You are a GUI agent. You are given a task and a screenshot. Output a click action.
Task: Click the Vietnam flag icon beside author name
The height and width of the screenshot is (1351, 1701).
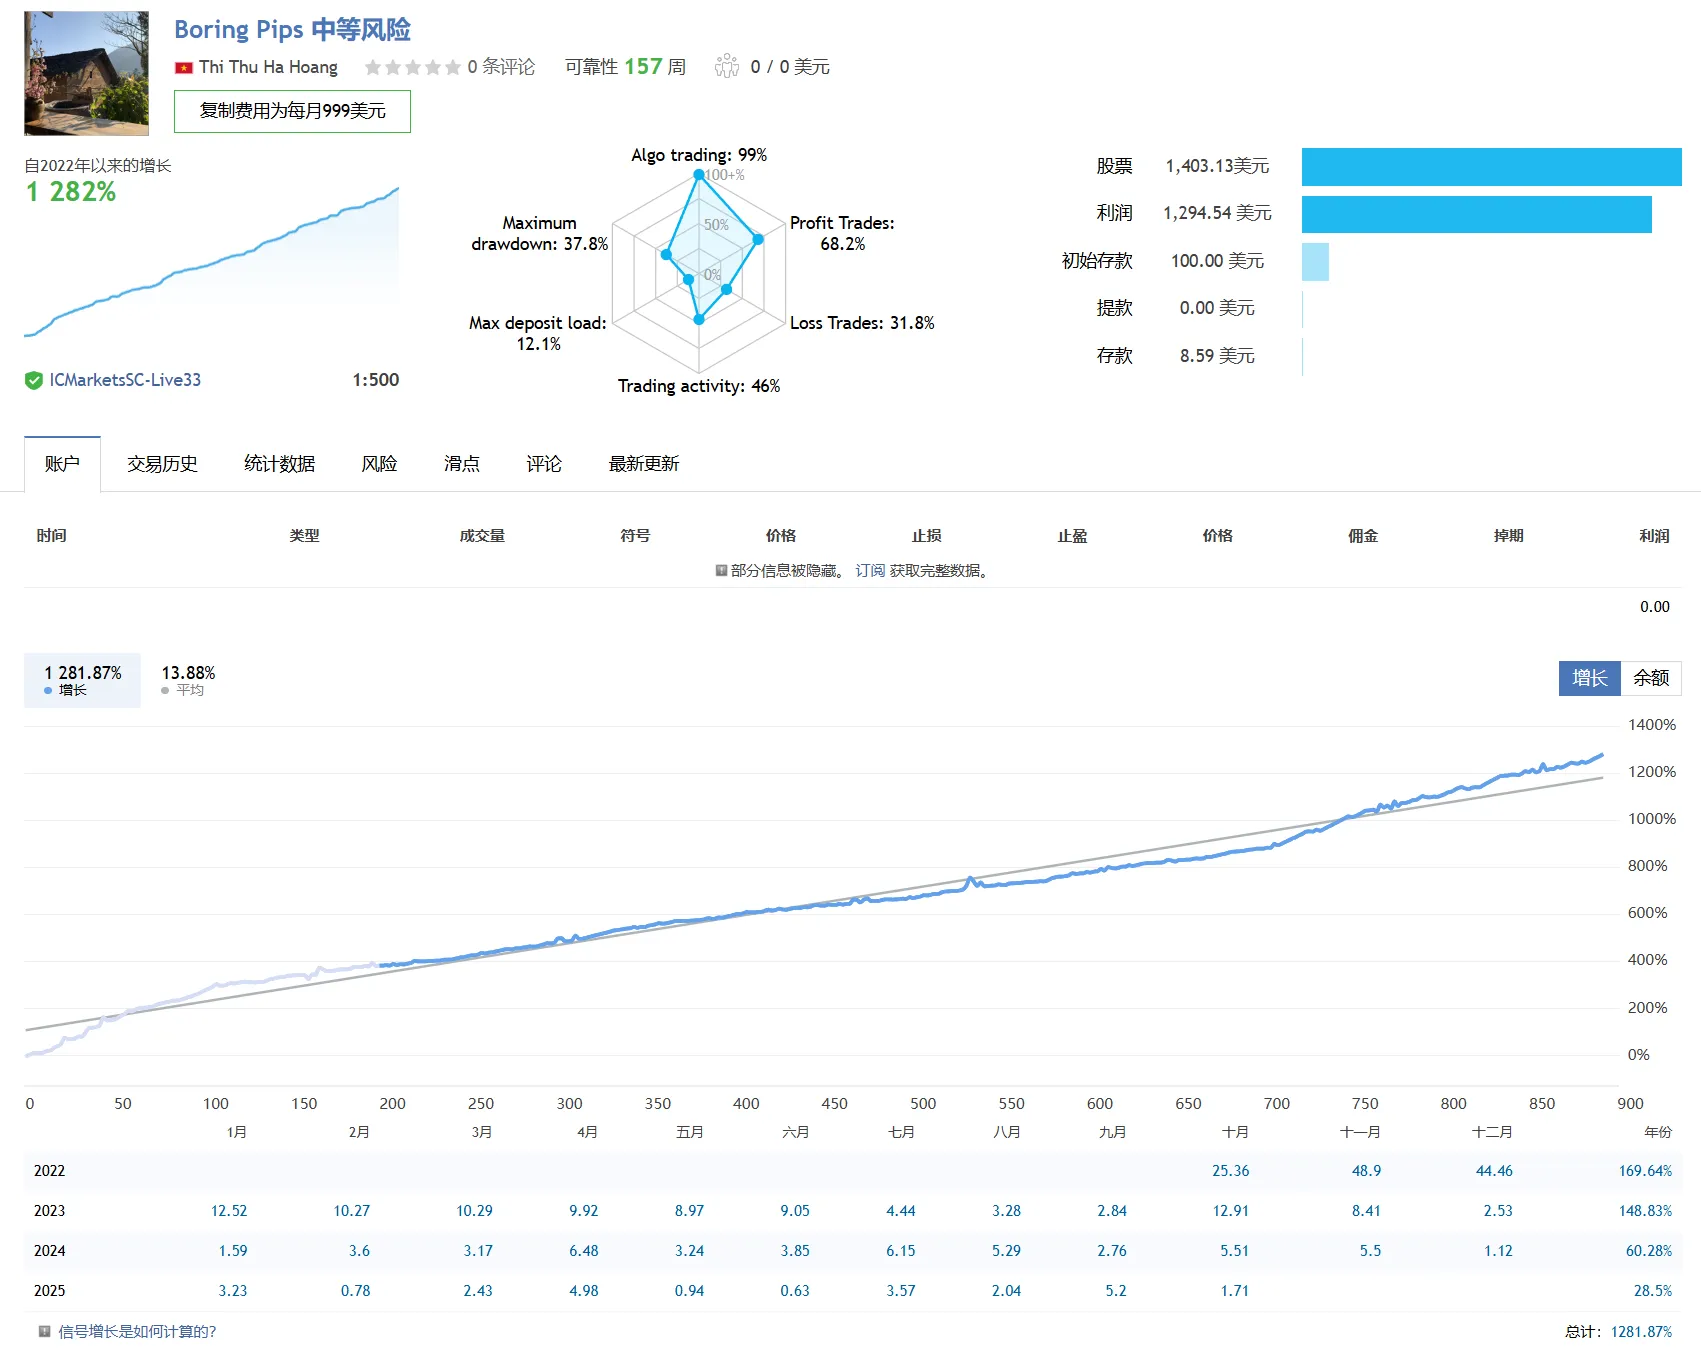pyautogui.click(x=183, y=68)
